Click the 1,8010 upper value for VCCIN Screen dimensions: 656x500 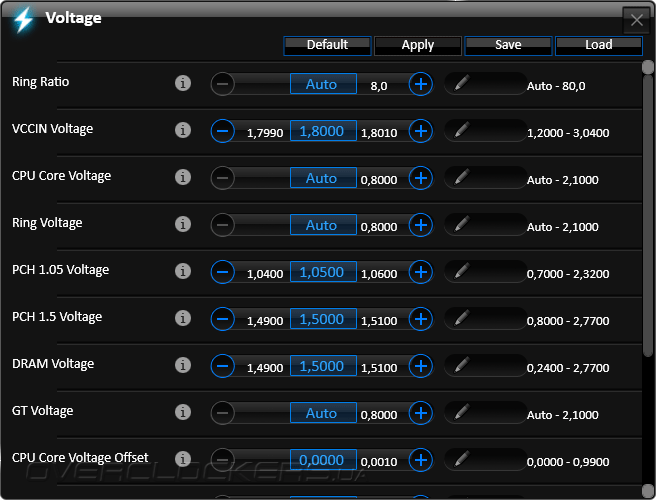click(379, 133)
